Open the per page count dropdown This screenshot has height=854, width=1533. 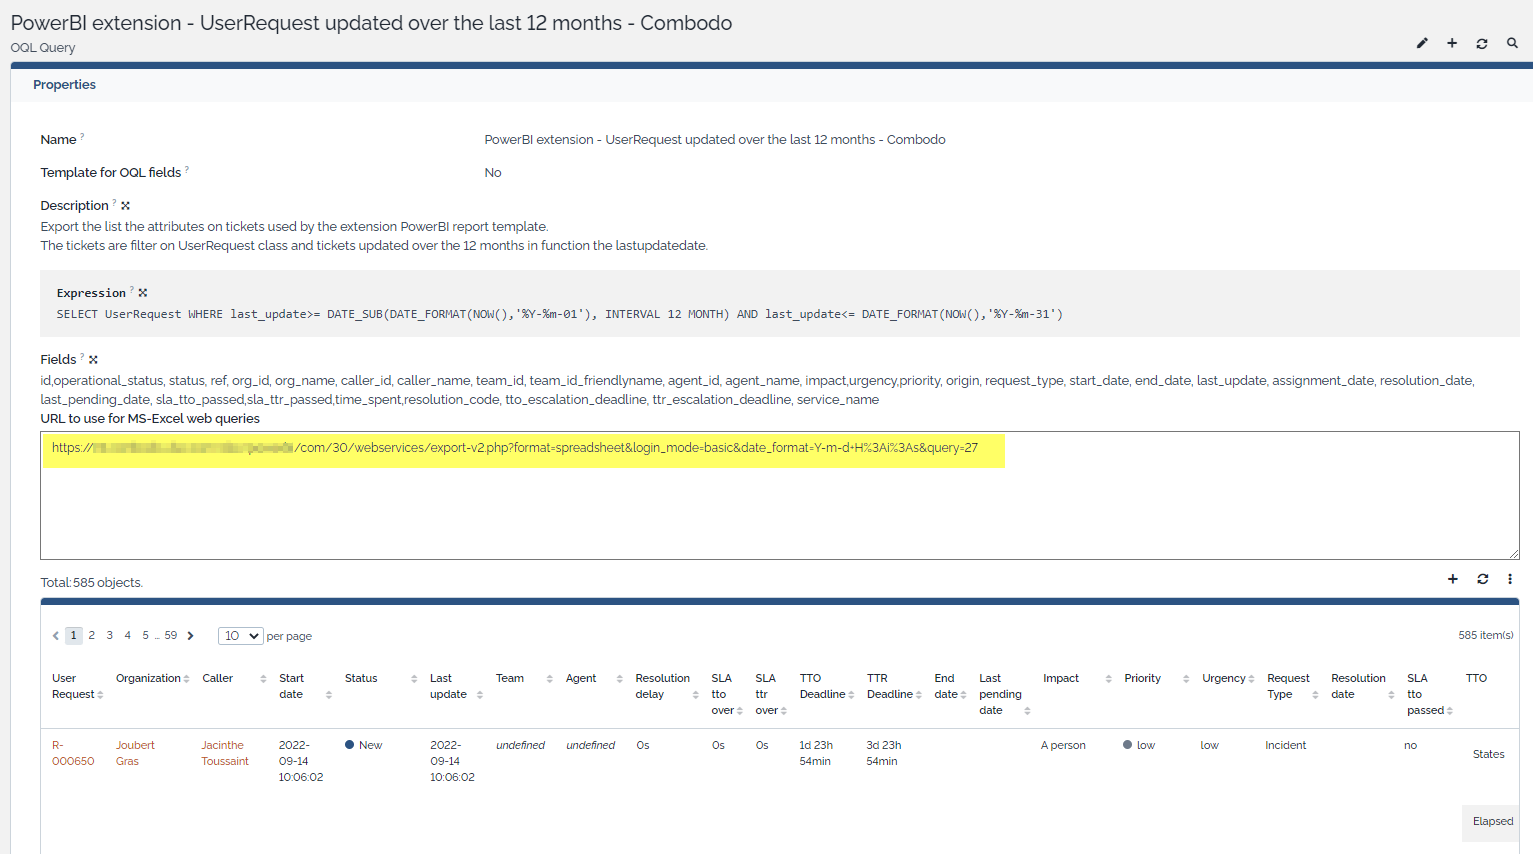pos(240,636)
